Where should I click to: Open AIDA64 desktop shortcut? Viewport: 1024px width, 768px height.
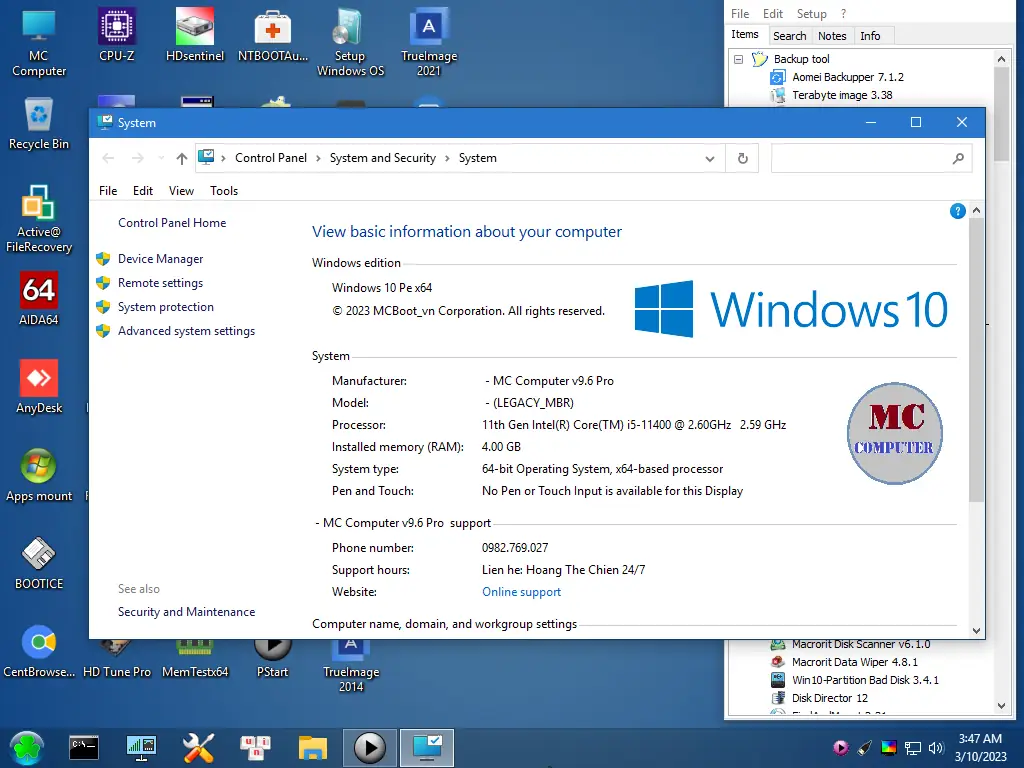(39, 299)
